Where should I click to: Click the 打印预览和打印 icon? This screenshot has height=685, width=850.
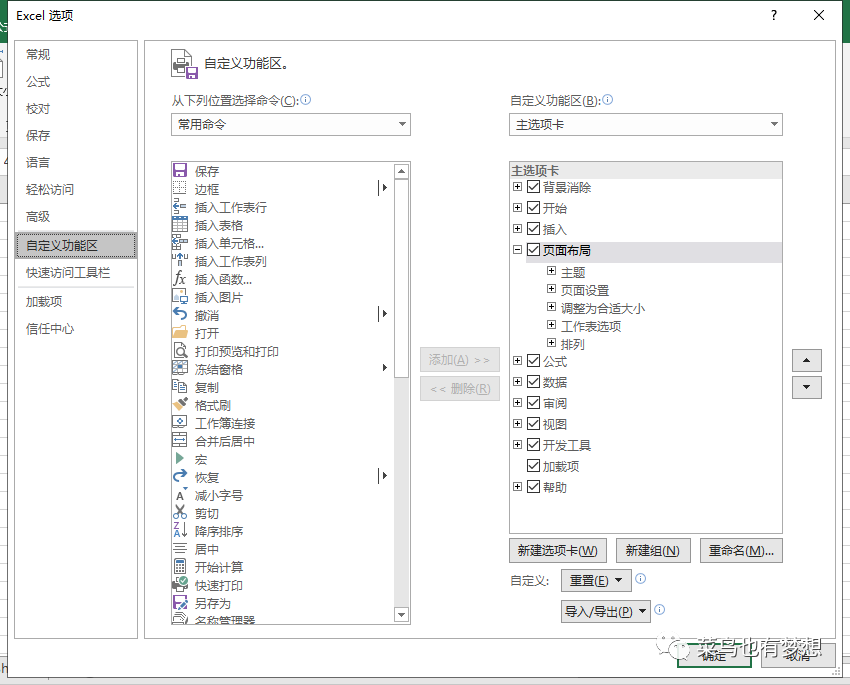click(x=180, y=351)
